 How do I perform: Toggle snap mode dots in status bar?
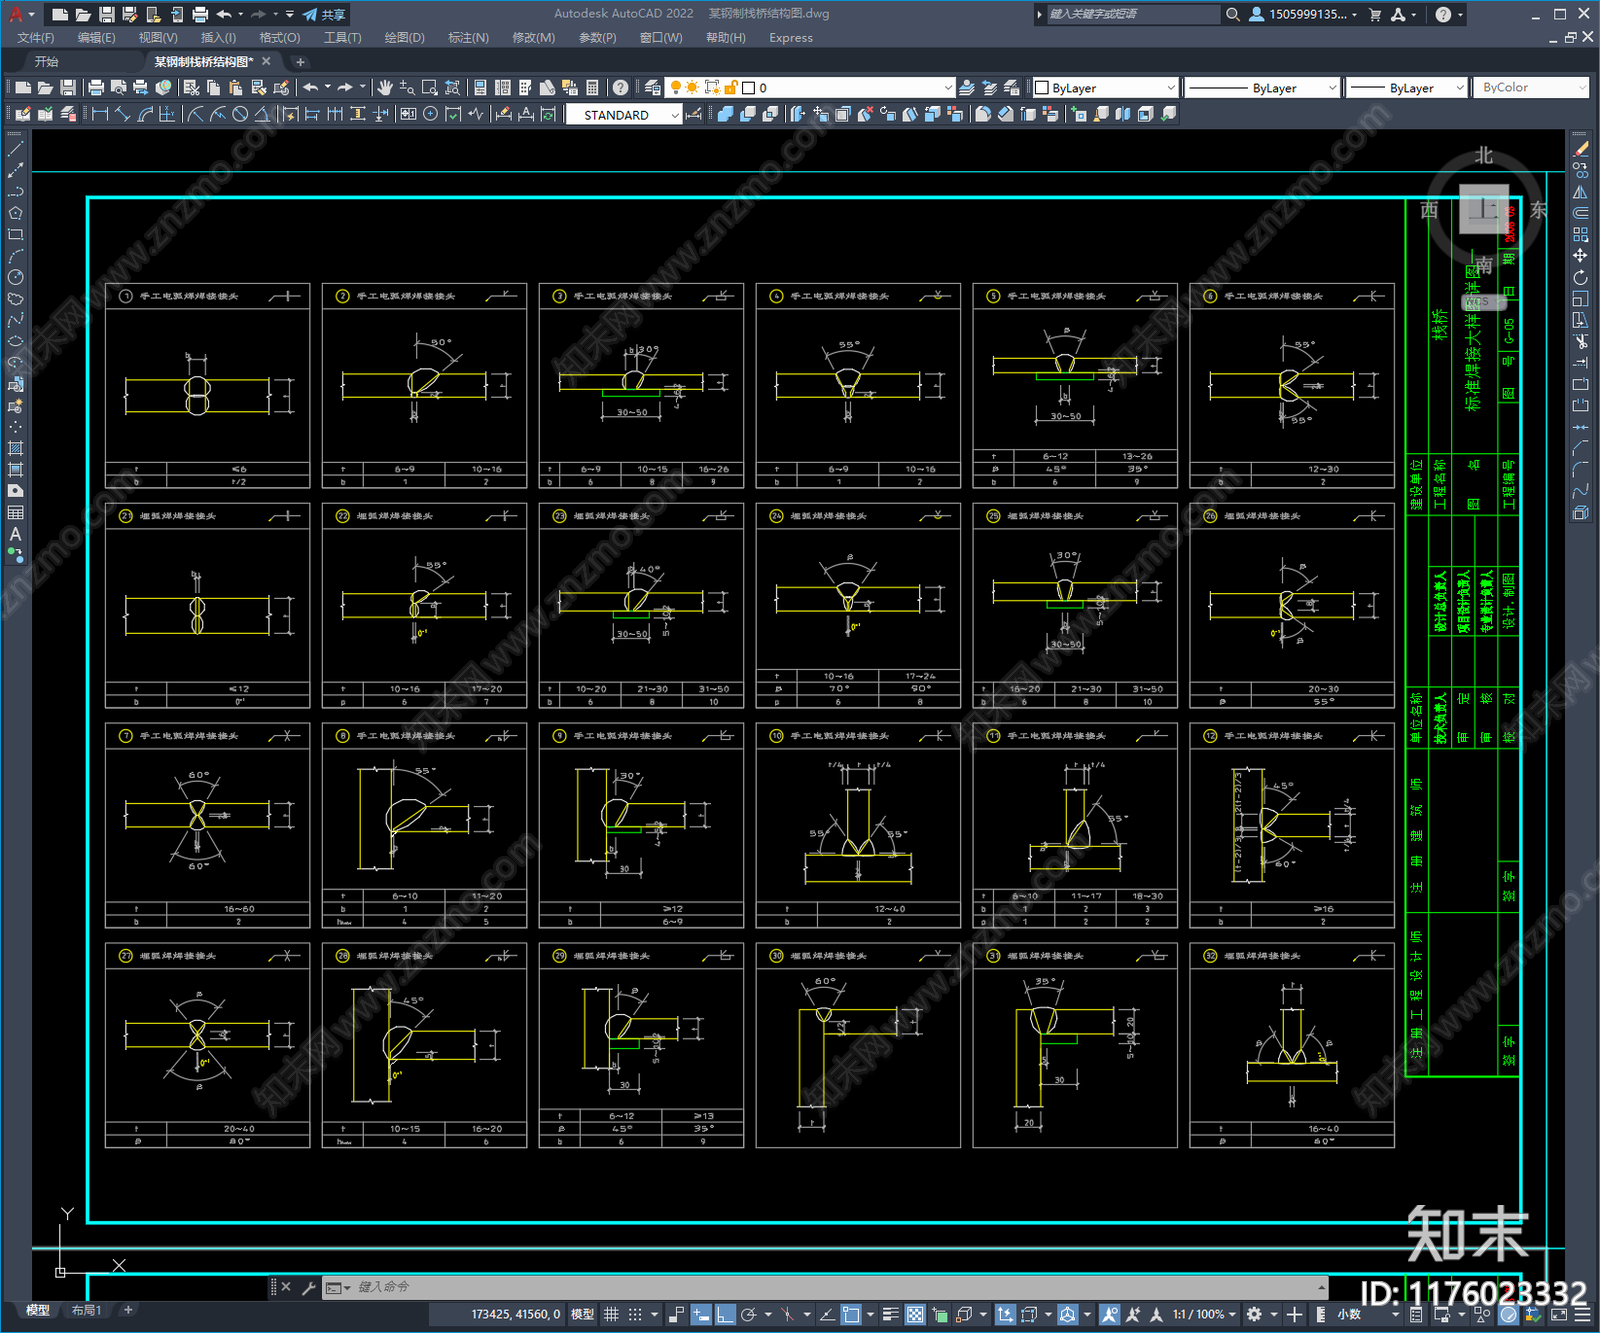click(635, 1314)
